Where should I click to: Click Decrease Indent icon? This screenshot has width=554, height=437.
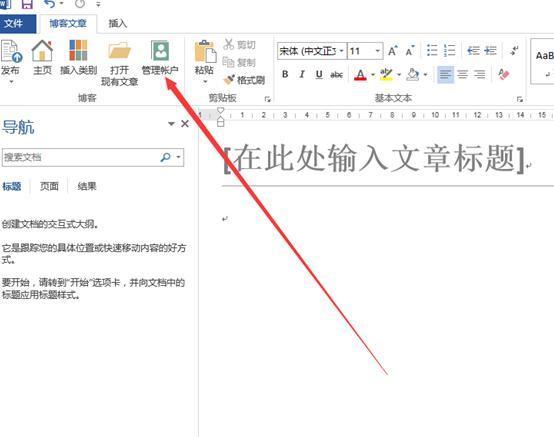pos(473,51)
